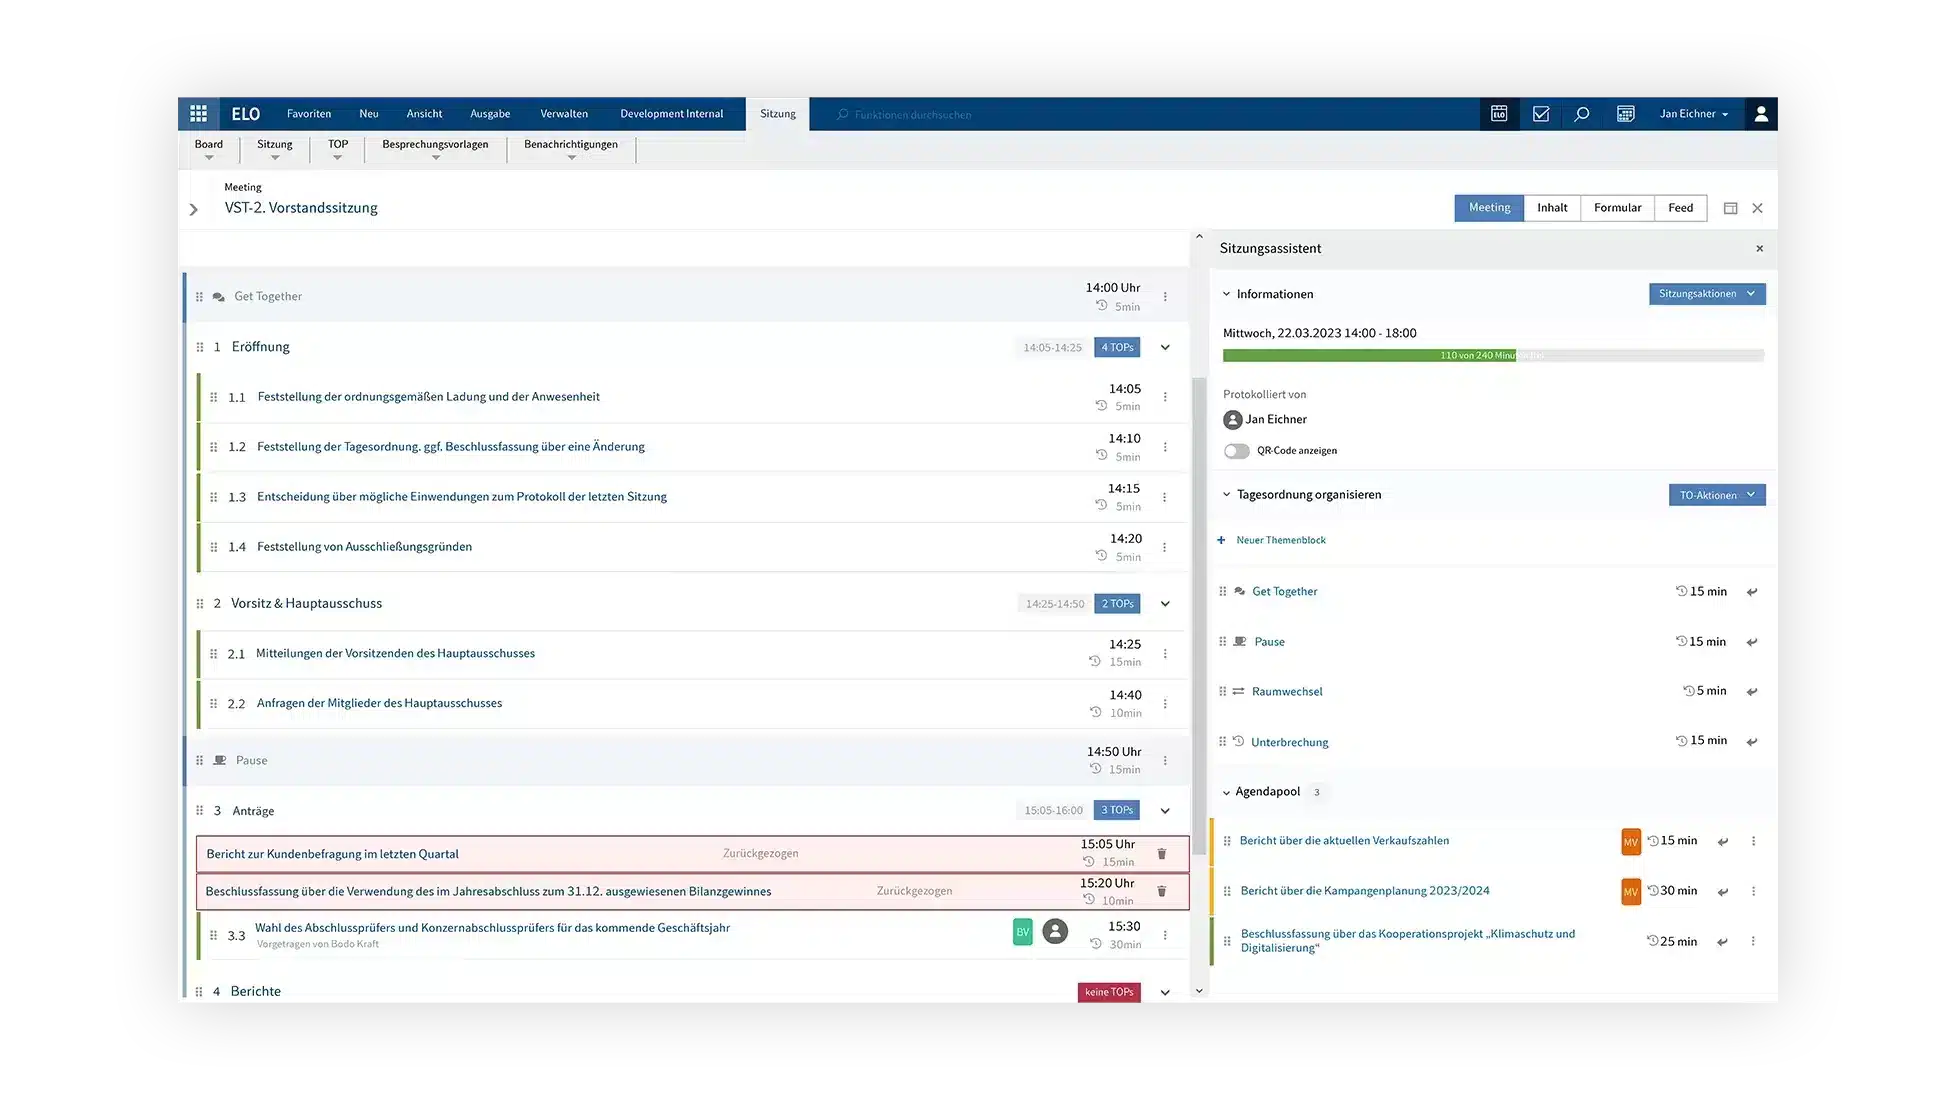
Task: Click the Funktionen durchsuchen search field
Action: click(912, 115)
